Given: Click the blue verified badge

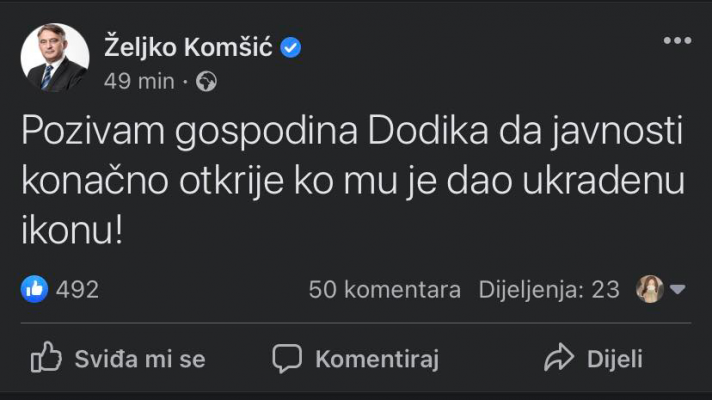Looking at the screenshot, I should pyautogui.click(x=290, y=47).
